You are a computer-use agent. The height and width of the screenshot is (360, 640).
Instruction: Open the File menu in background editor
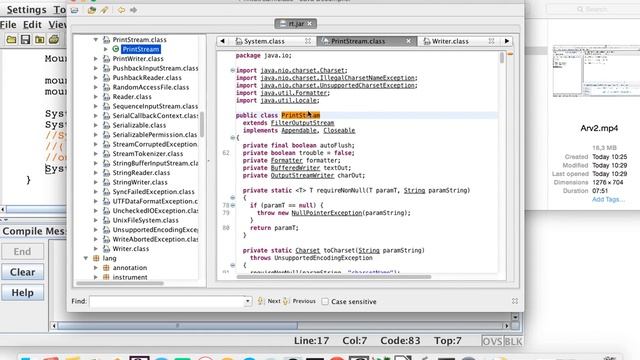(x=8, y=24)
